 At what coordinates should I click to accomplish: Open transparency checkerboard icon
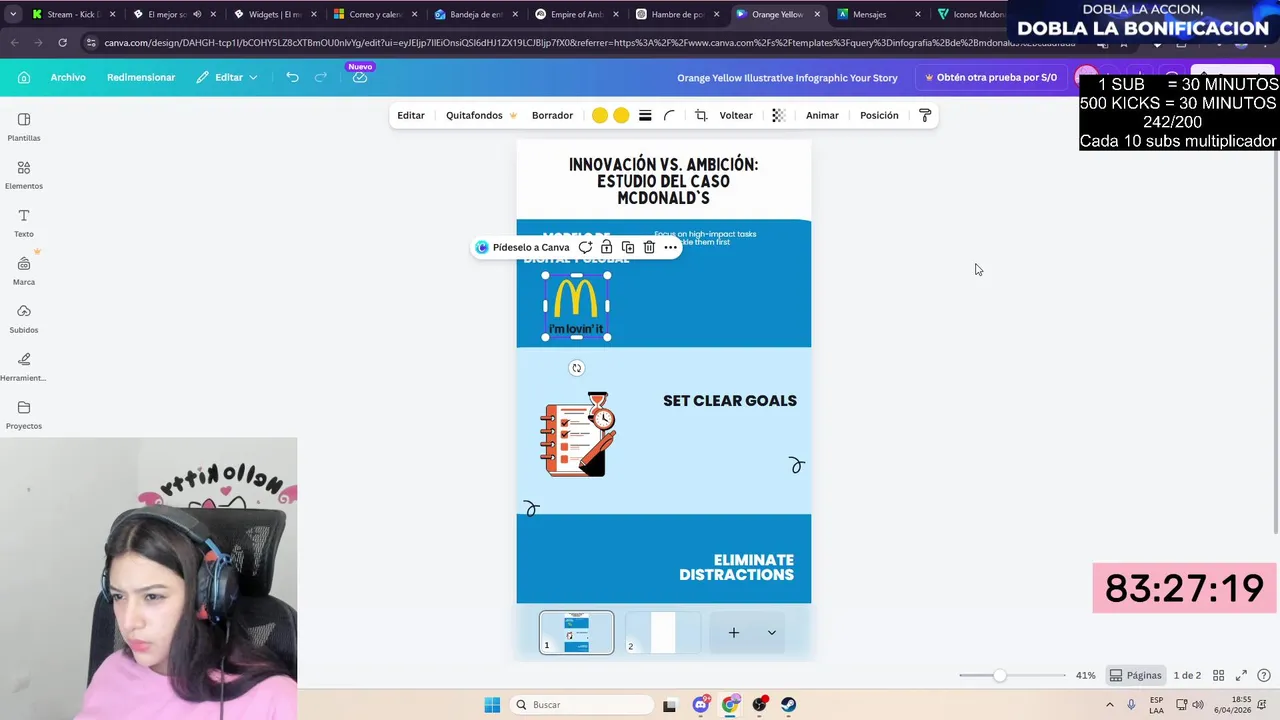pos(779,115)
